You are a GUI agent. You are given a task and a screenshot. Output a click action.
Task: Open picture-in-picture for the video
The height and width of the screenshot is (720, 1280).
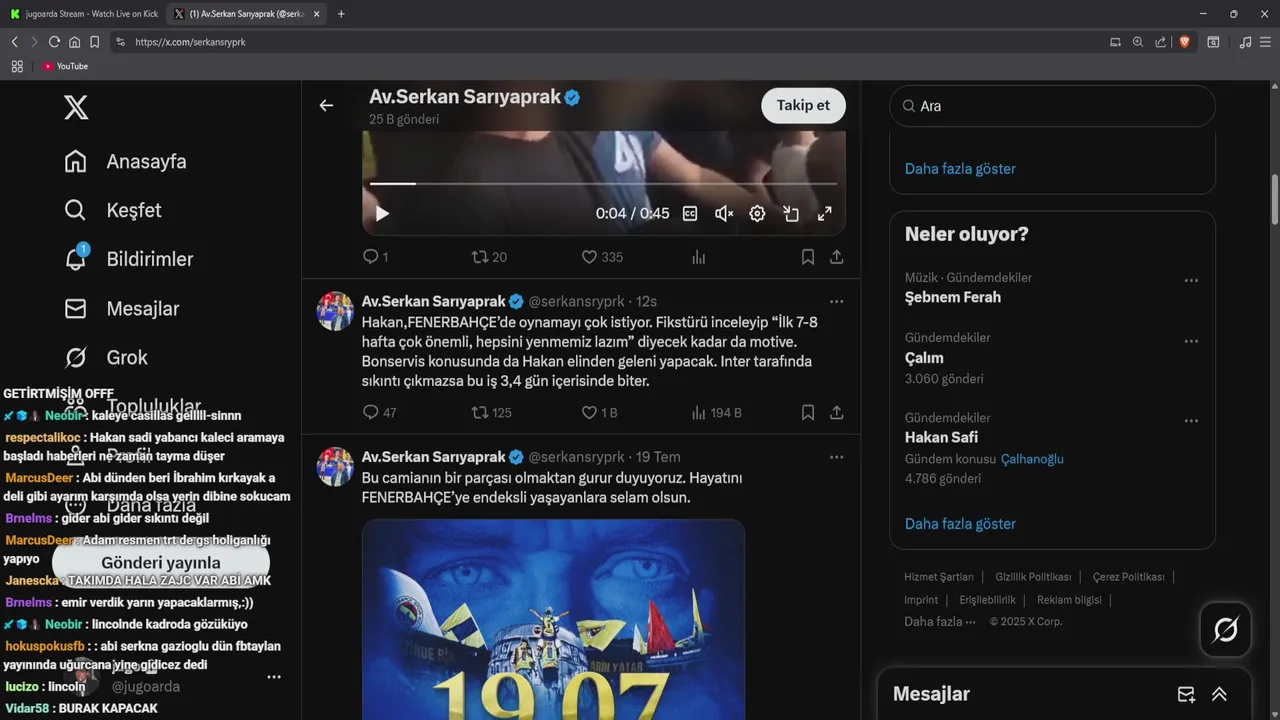pyautogui.click(x=791, y=213)
